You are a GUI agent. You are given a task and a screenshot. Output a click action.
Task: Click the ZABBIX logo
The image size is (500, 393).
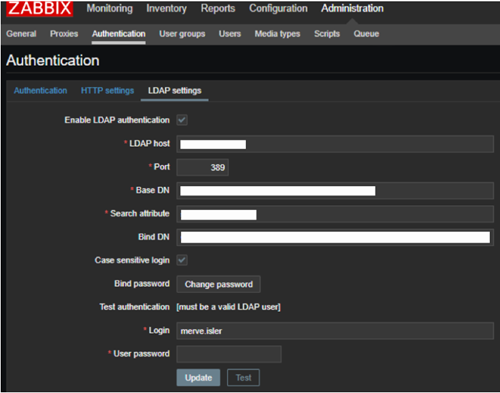point(40,8)
